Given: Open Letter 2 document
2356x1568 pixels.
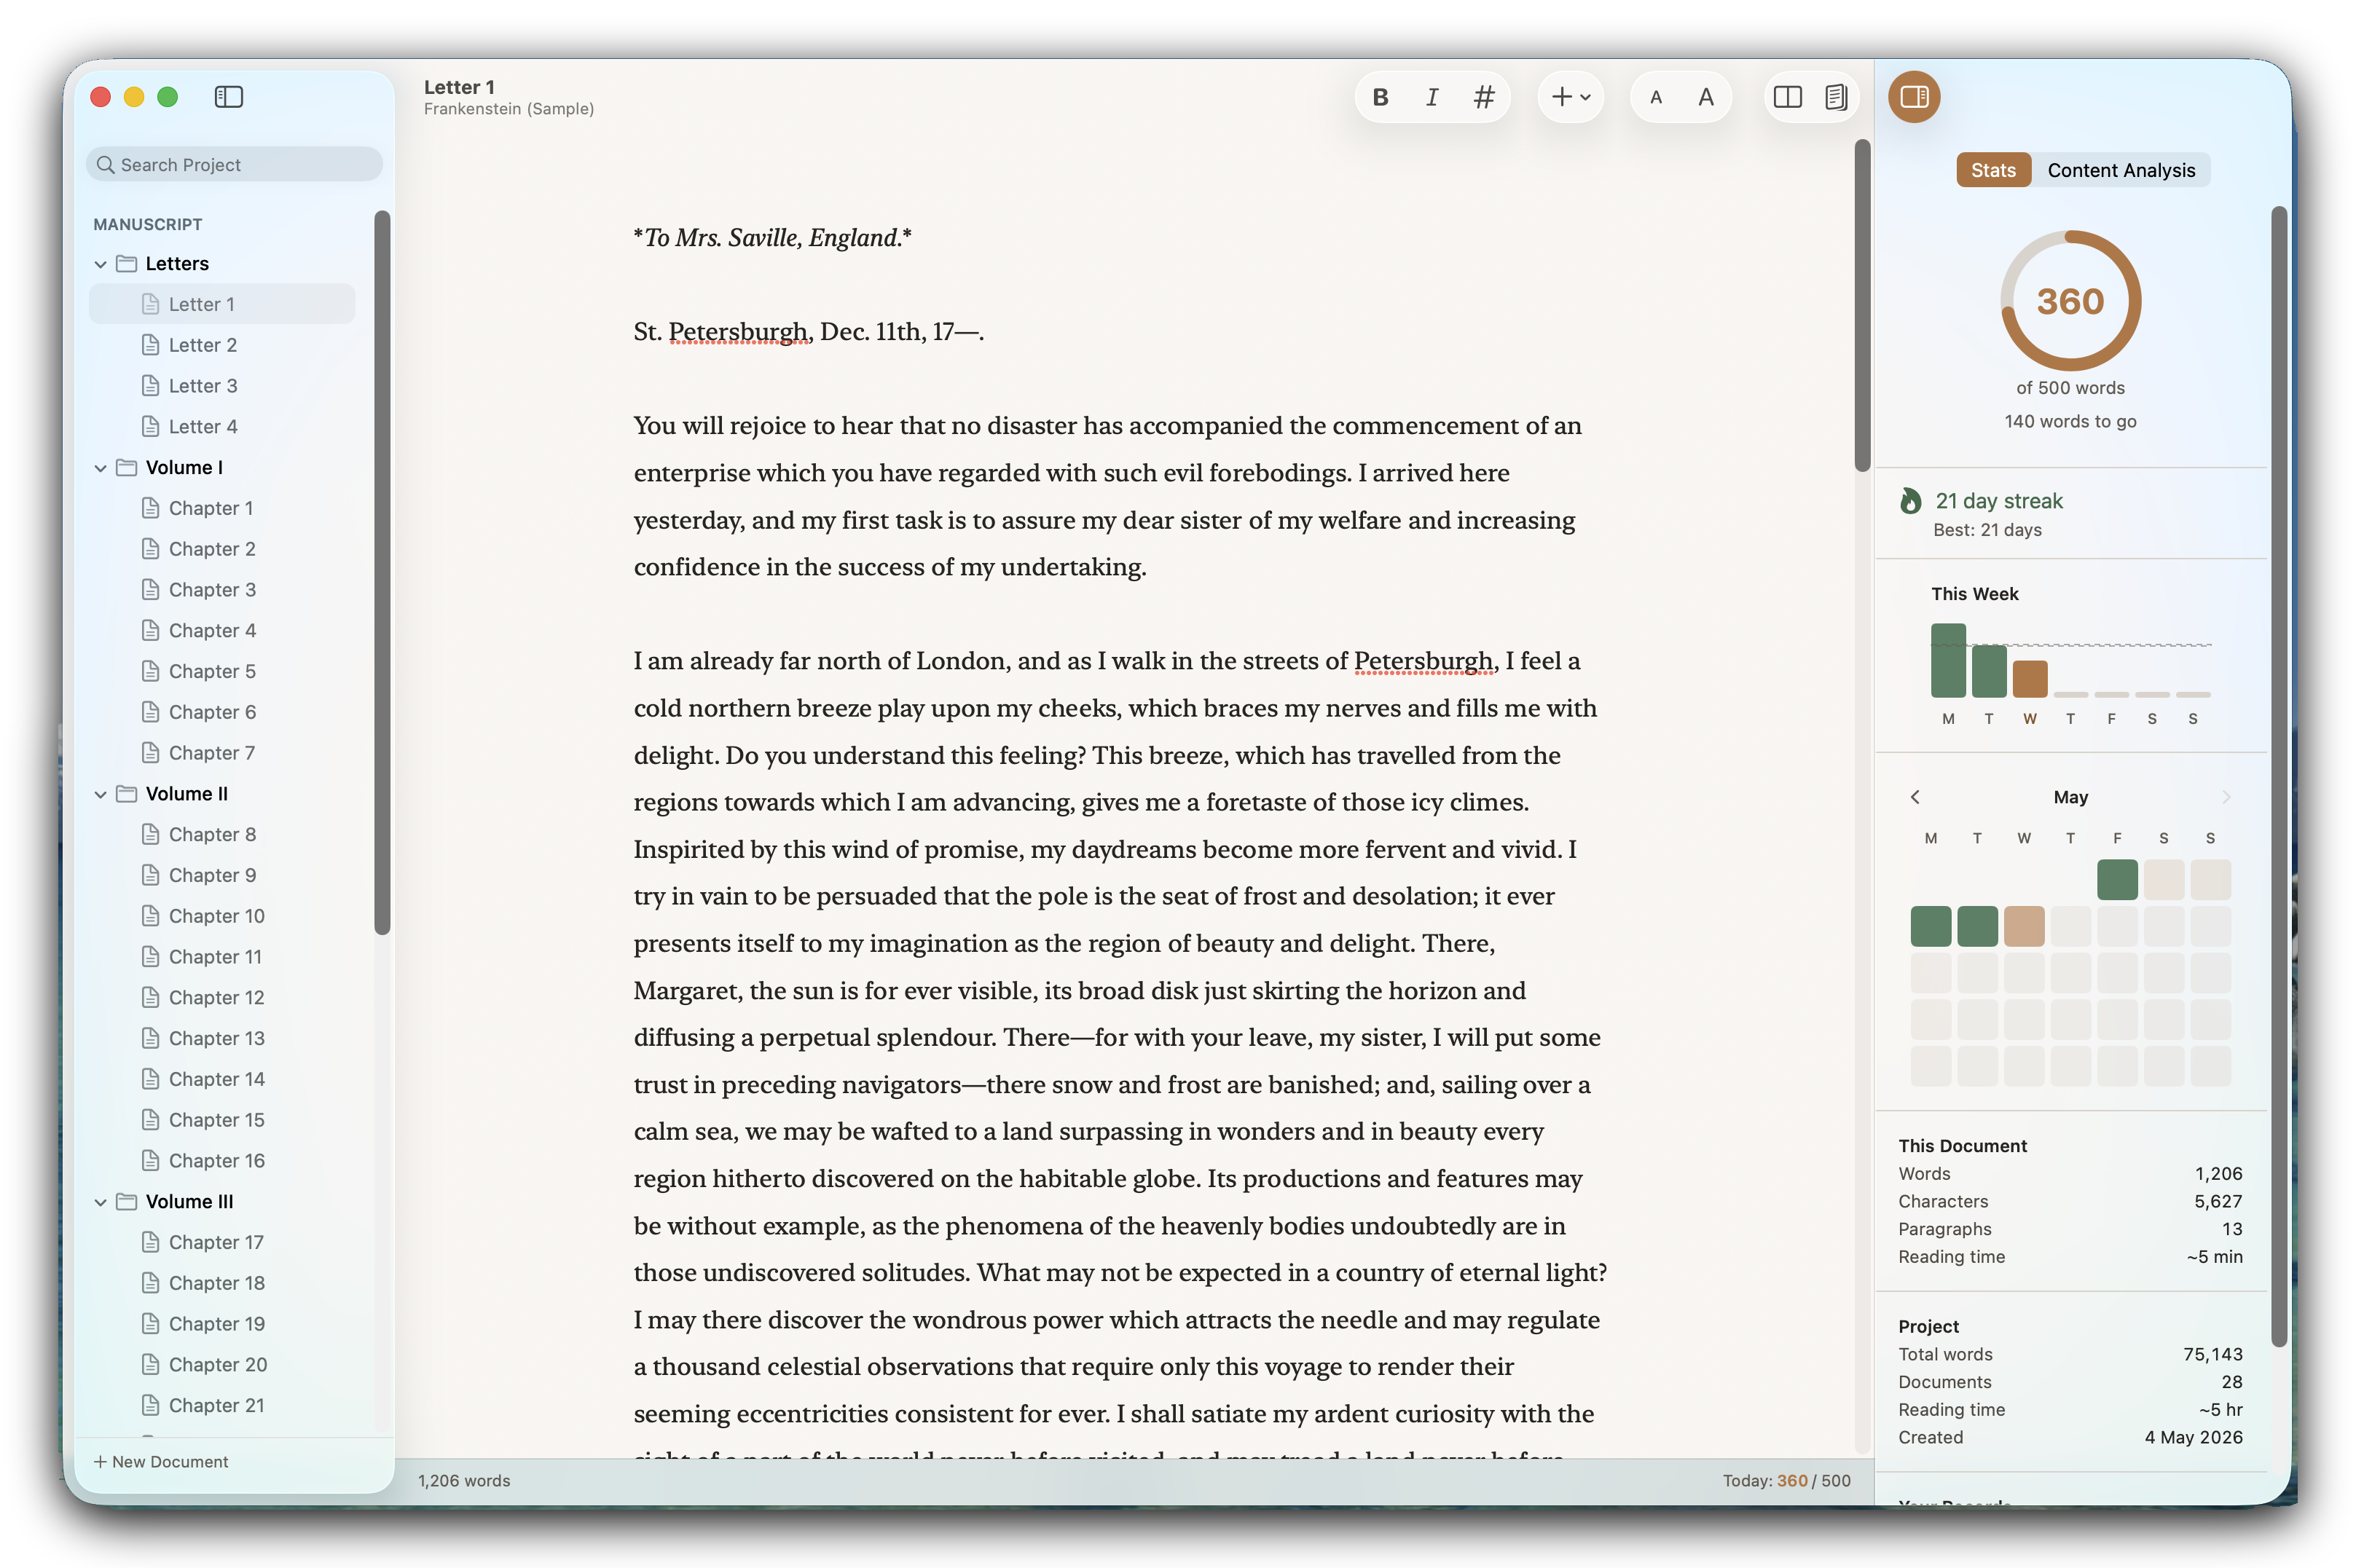Looking at the screenshot, I should 222,345.
